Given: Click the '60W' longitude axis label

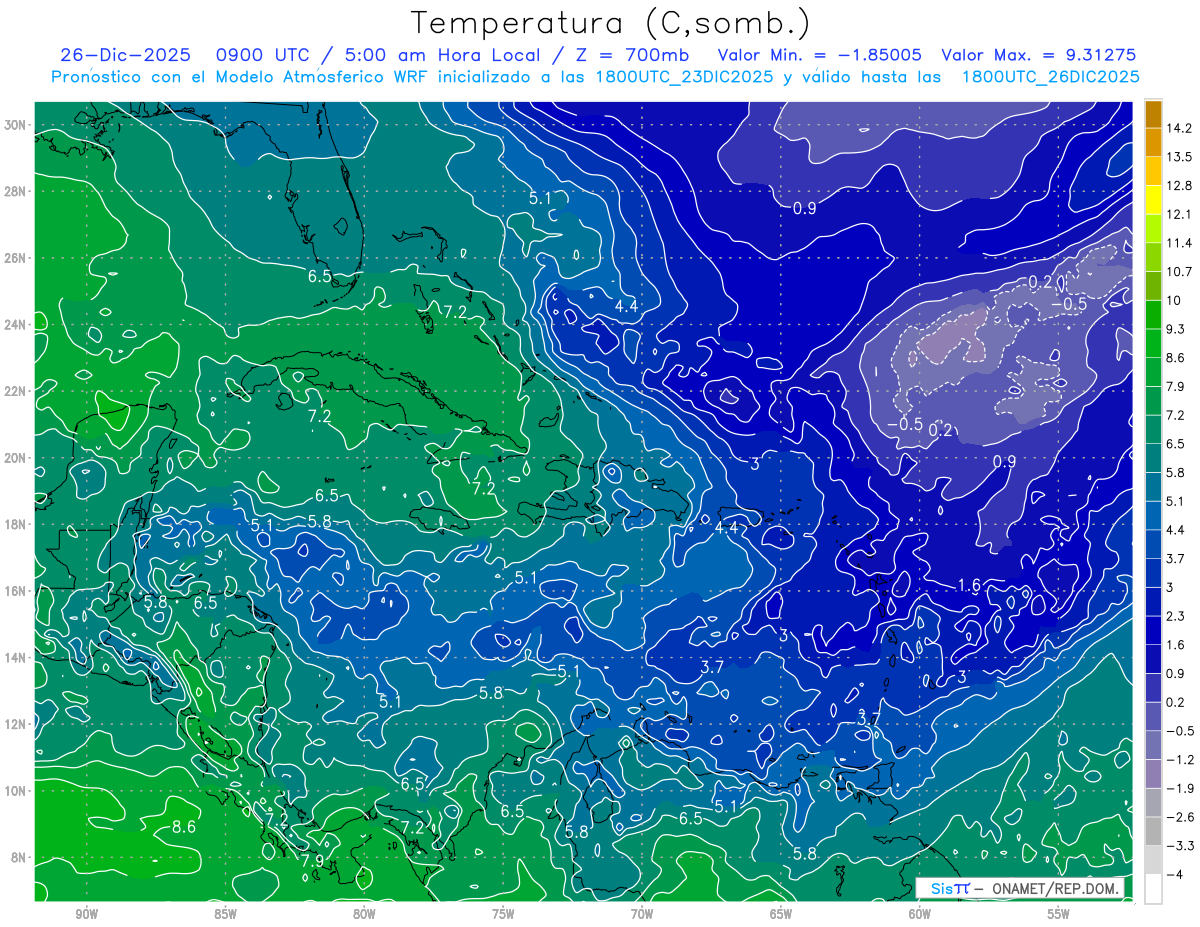Looking at the screenshot, I should coord(920,915).
